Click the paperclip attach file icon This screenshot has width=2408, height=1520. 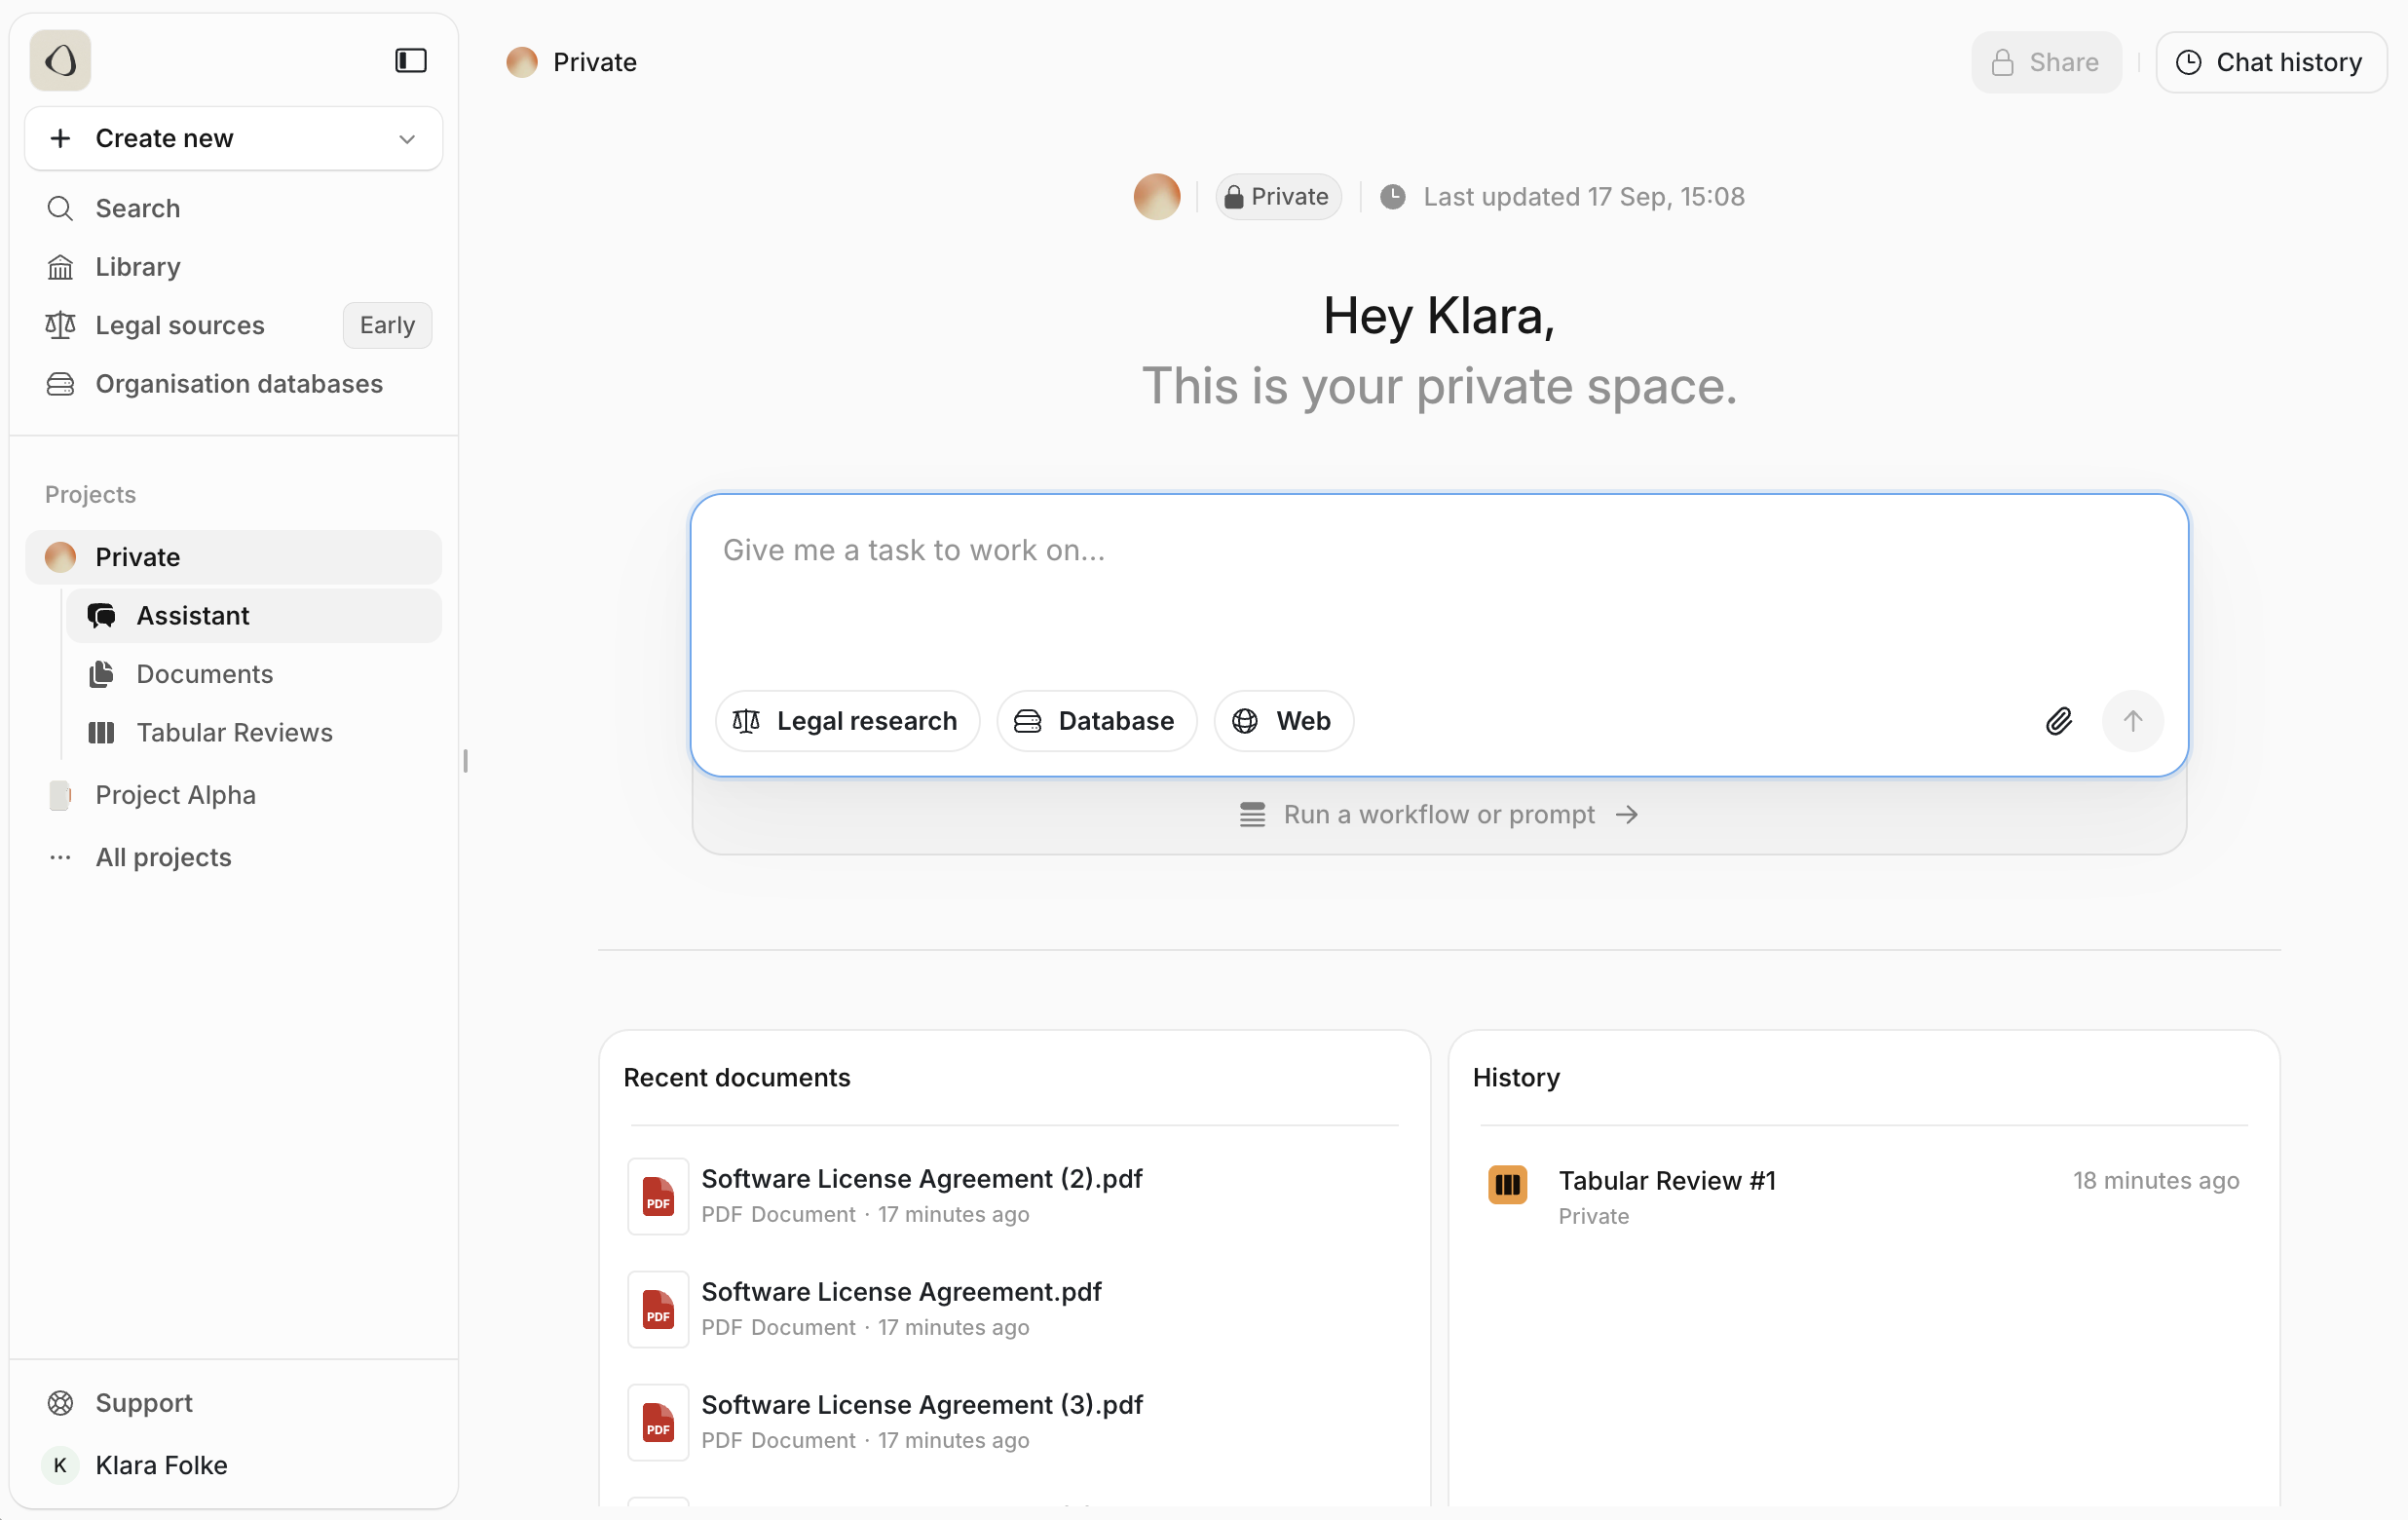point(2058,721)
